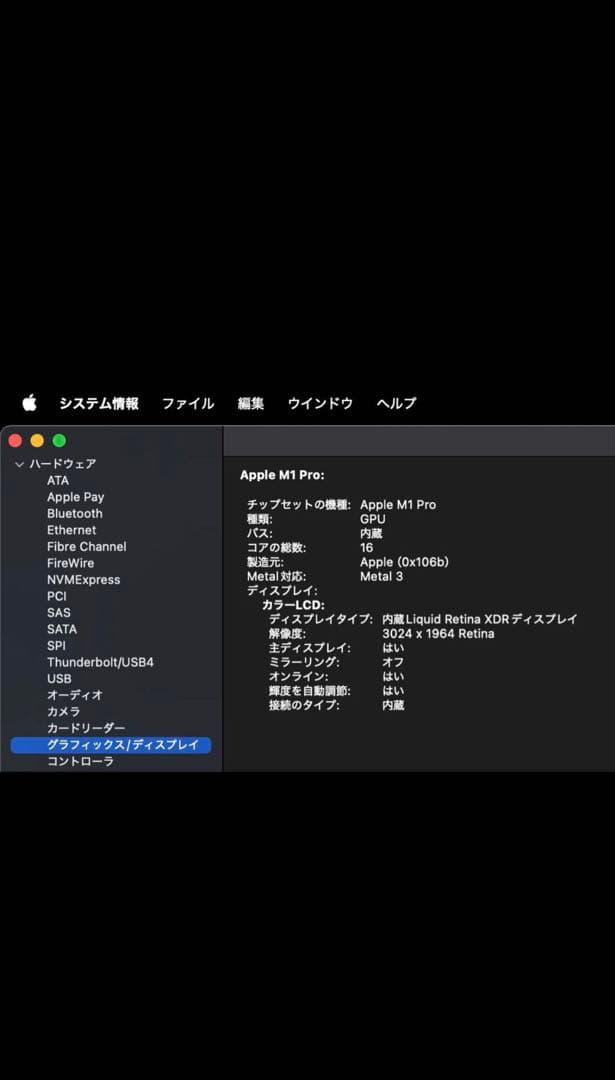Screen dimensions: 615x1080
Task: Click the ミラーリング value オフ
Action: 393,663
